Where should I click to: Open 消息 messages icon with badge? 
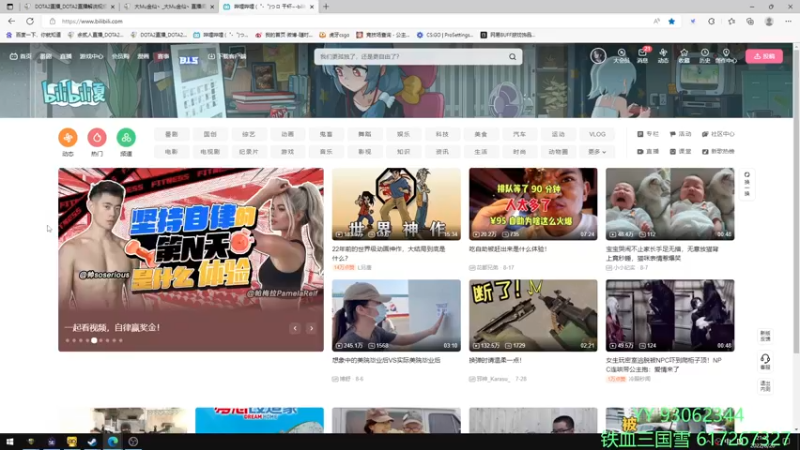642,56
